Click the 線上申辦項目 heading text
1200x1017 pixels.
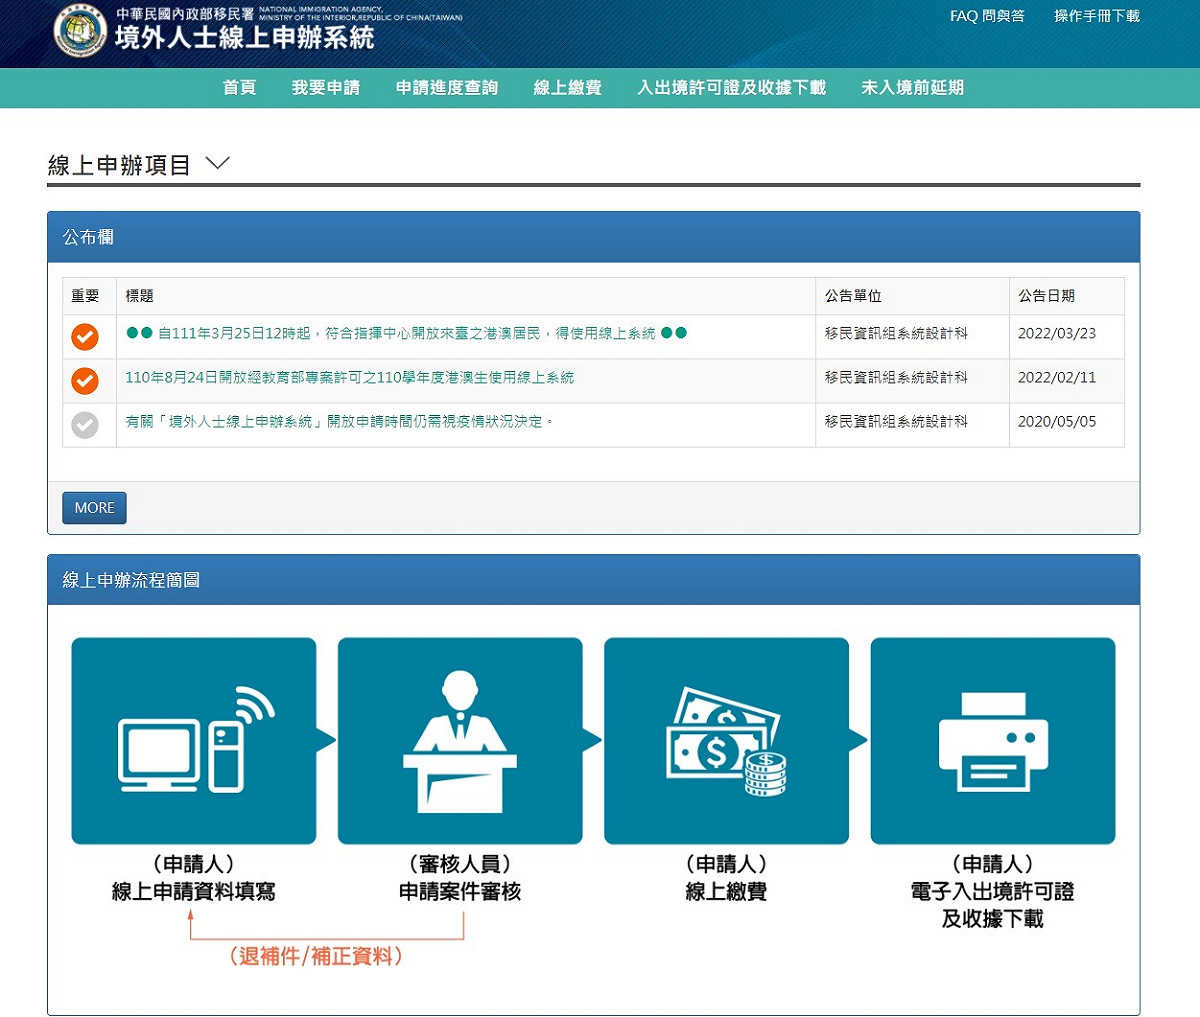119,165
